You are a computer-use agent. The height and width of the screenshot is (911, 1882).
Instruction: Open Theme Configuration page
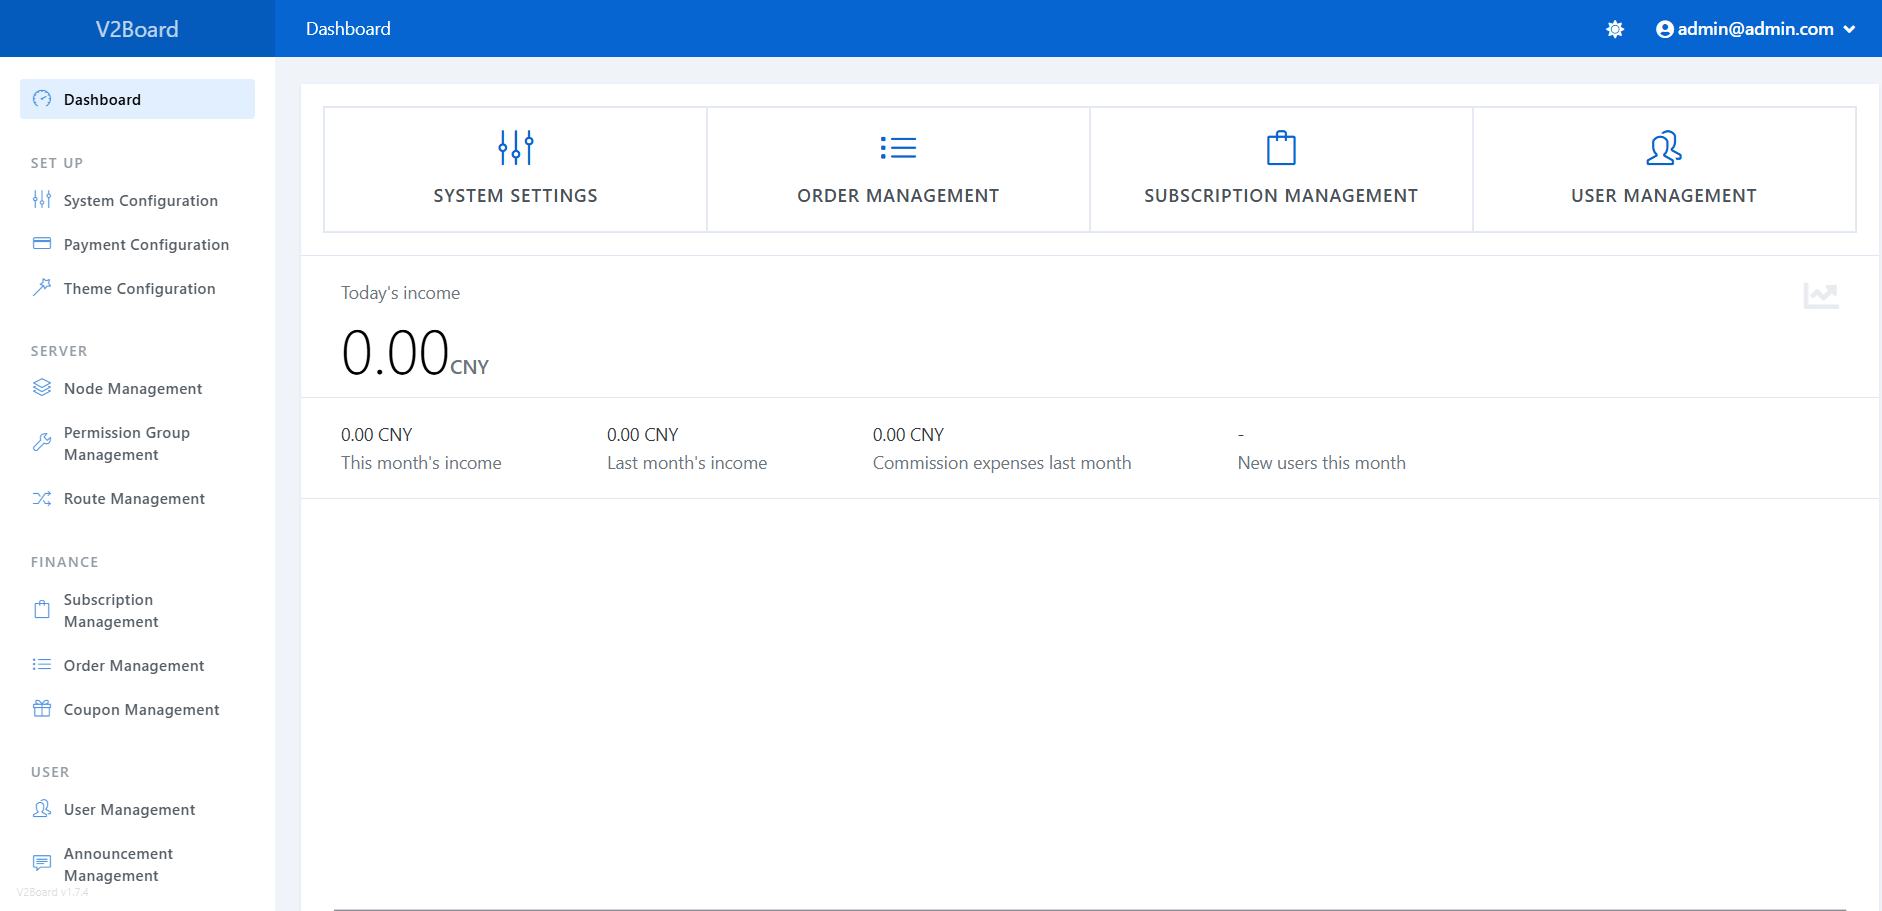coord(139,289)
